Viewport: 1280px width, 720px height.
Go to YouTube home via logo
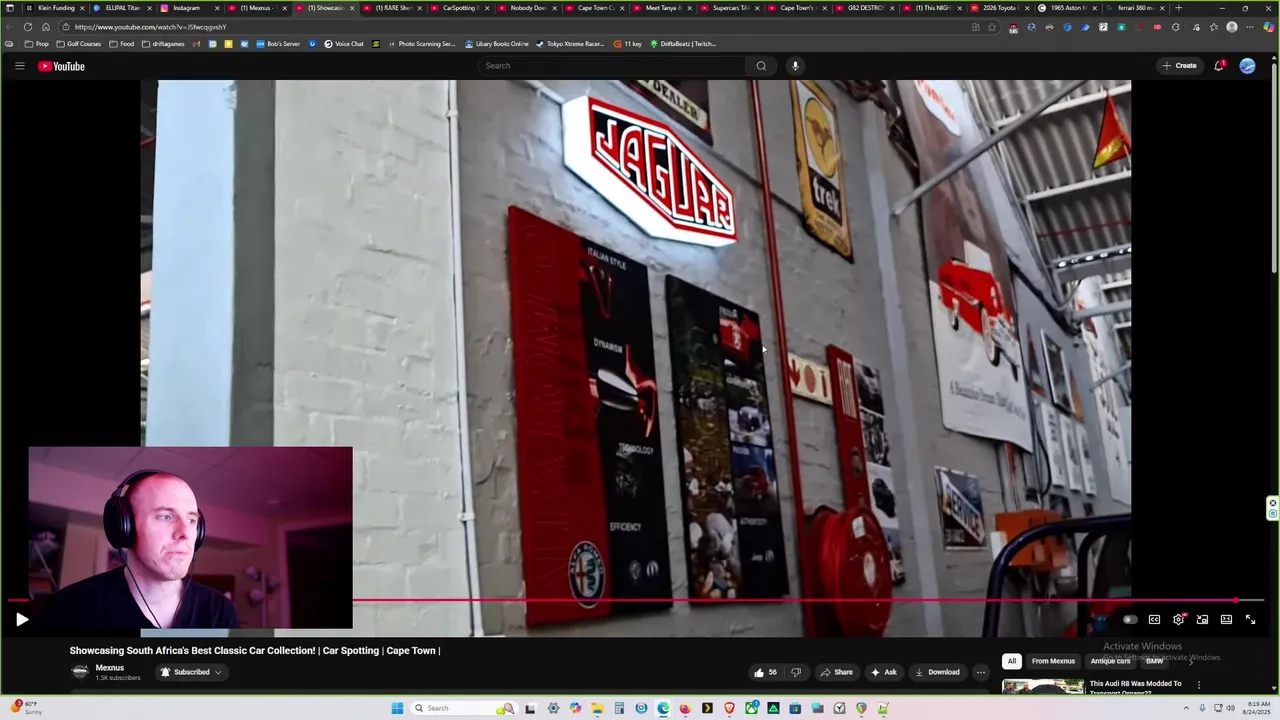(x=61, y=66)
